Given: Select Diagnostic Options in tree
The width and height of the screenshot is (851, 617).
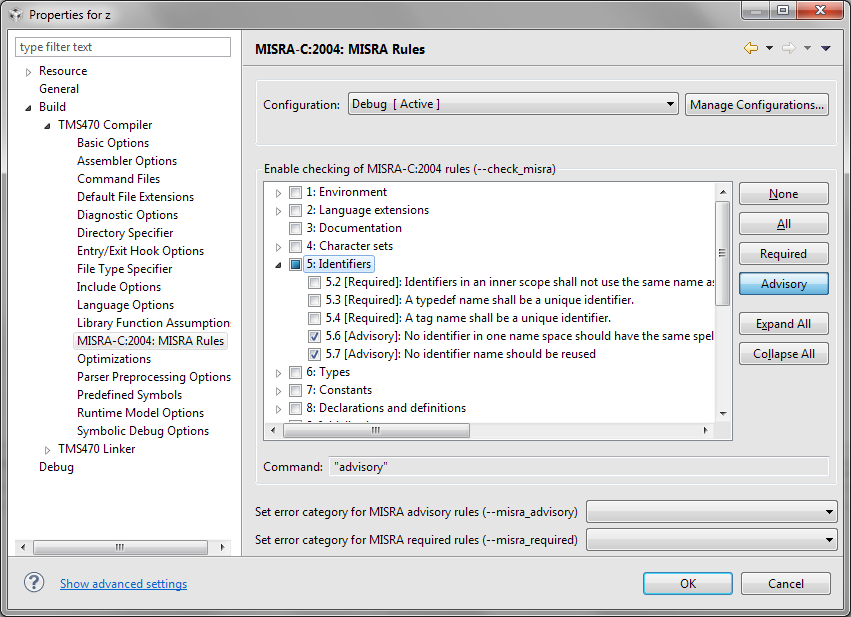Looking at the screenshot, I should point(128,215).
